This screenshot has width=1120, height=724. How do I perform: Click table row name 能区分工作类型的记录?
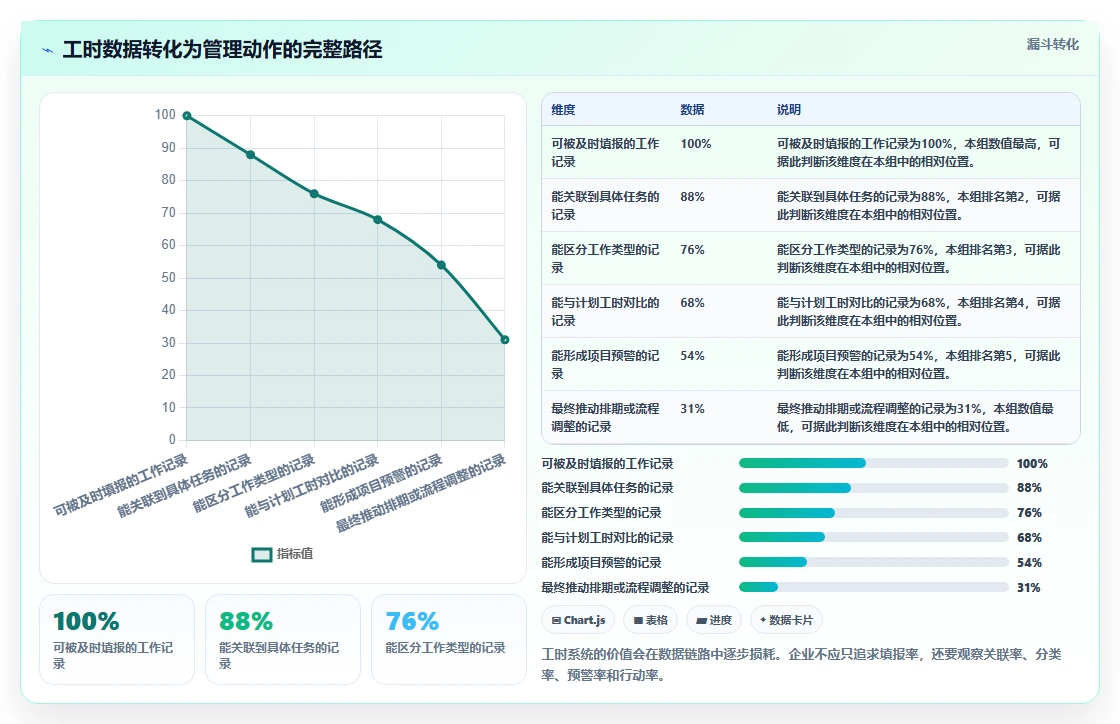605,258
